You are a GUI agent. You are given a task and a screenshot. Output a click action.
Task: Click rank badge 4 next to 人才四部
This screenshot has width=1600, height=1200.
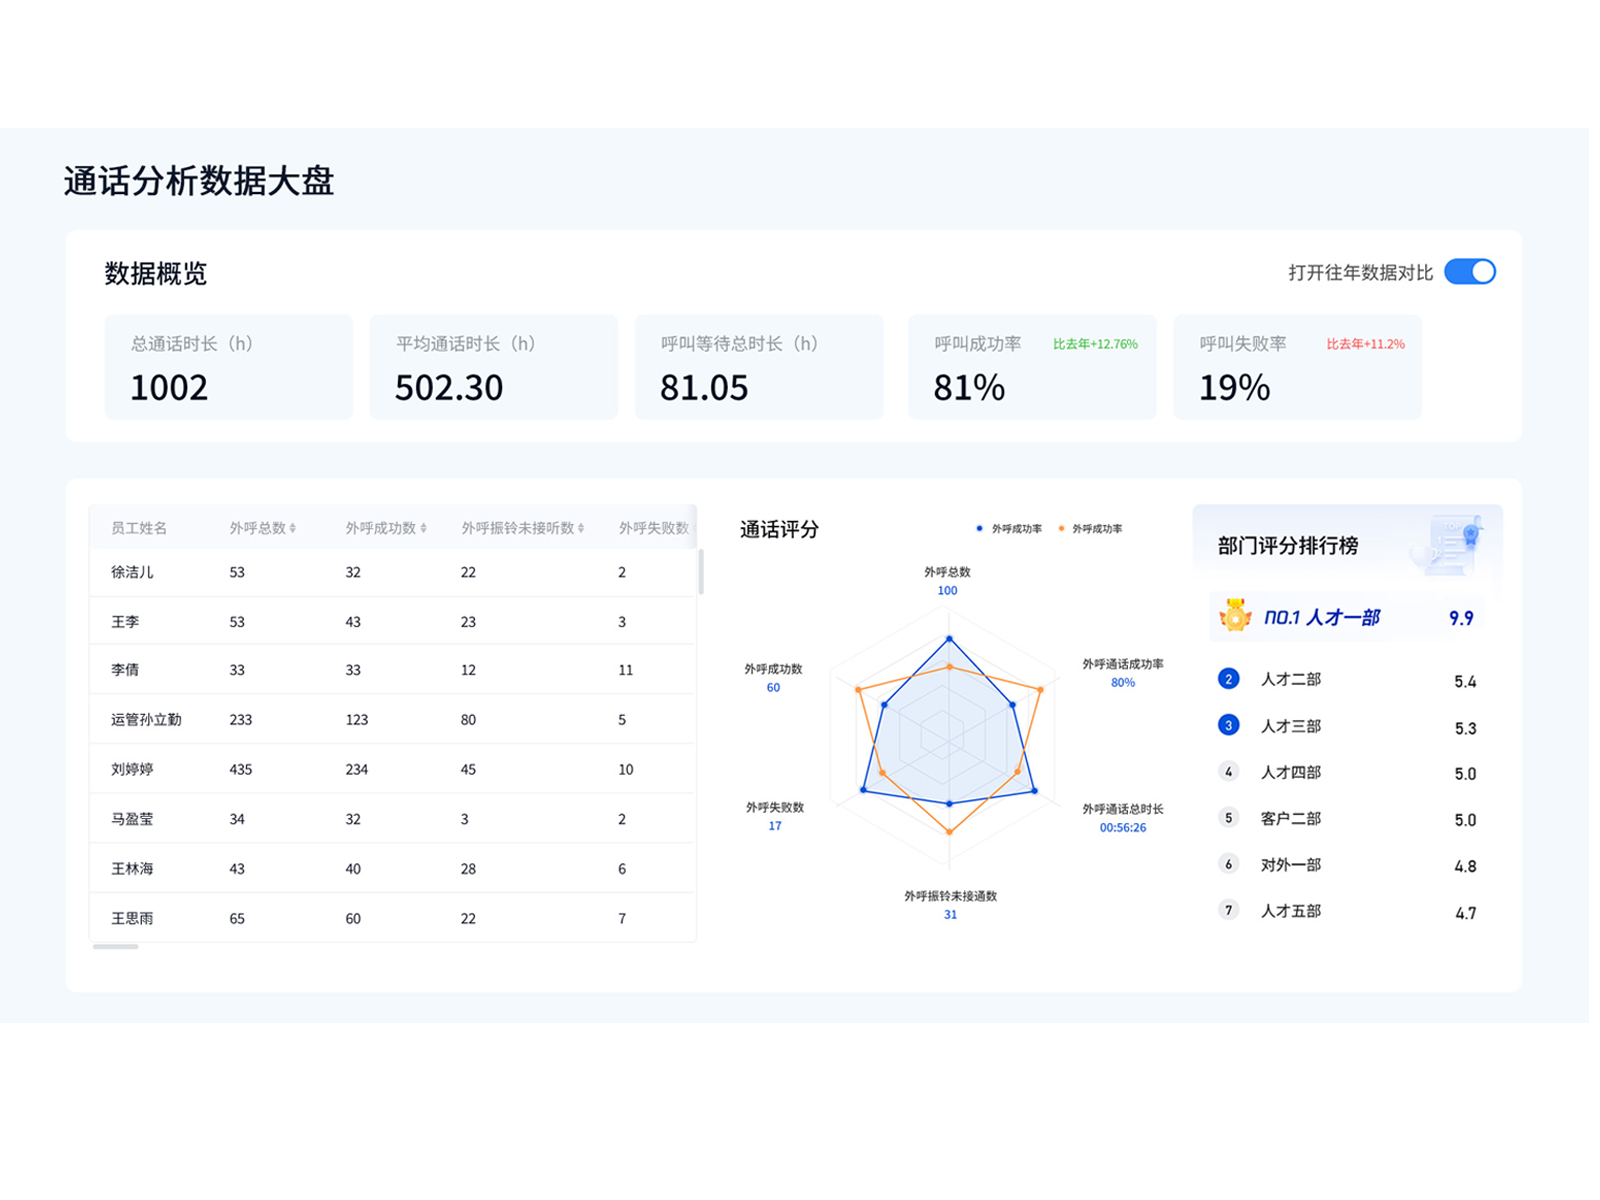(x=1229, y=771)
